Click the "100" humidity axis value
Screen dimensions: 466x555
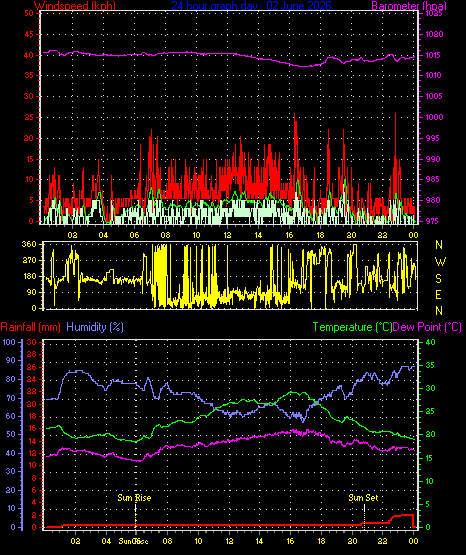pyautogui.click(x=9, y=342)
